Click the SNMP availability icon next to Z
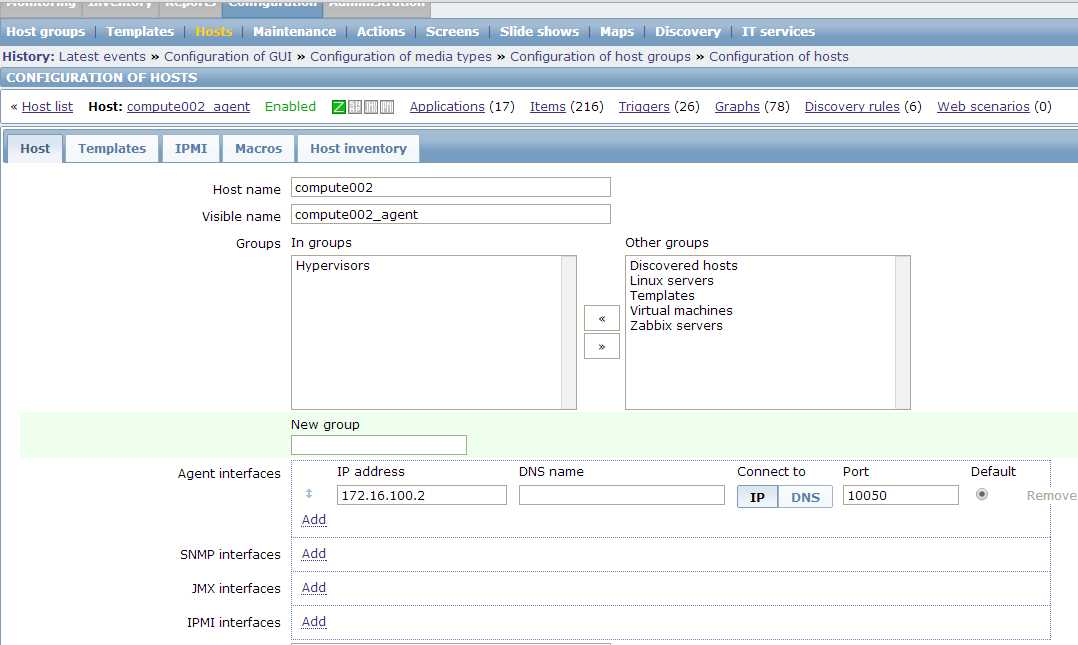Screen dimensions: 1078x645 355,107
